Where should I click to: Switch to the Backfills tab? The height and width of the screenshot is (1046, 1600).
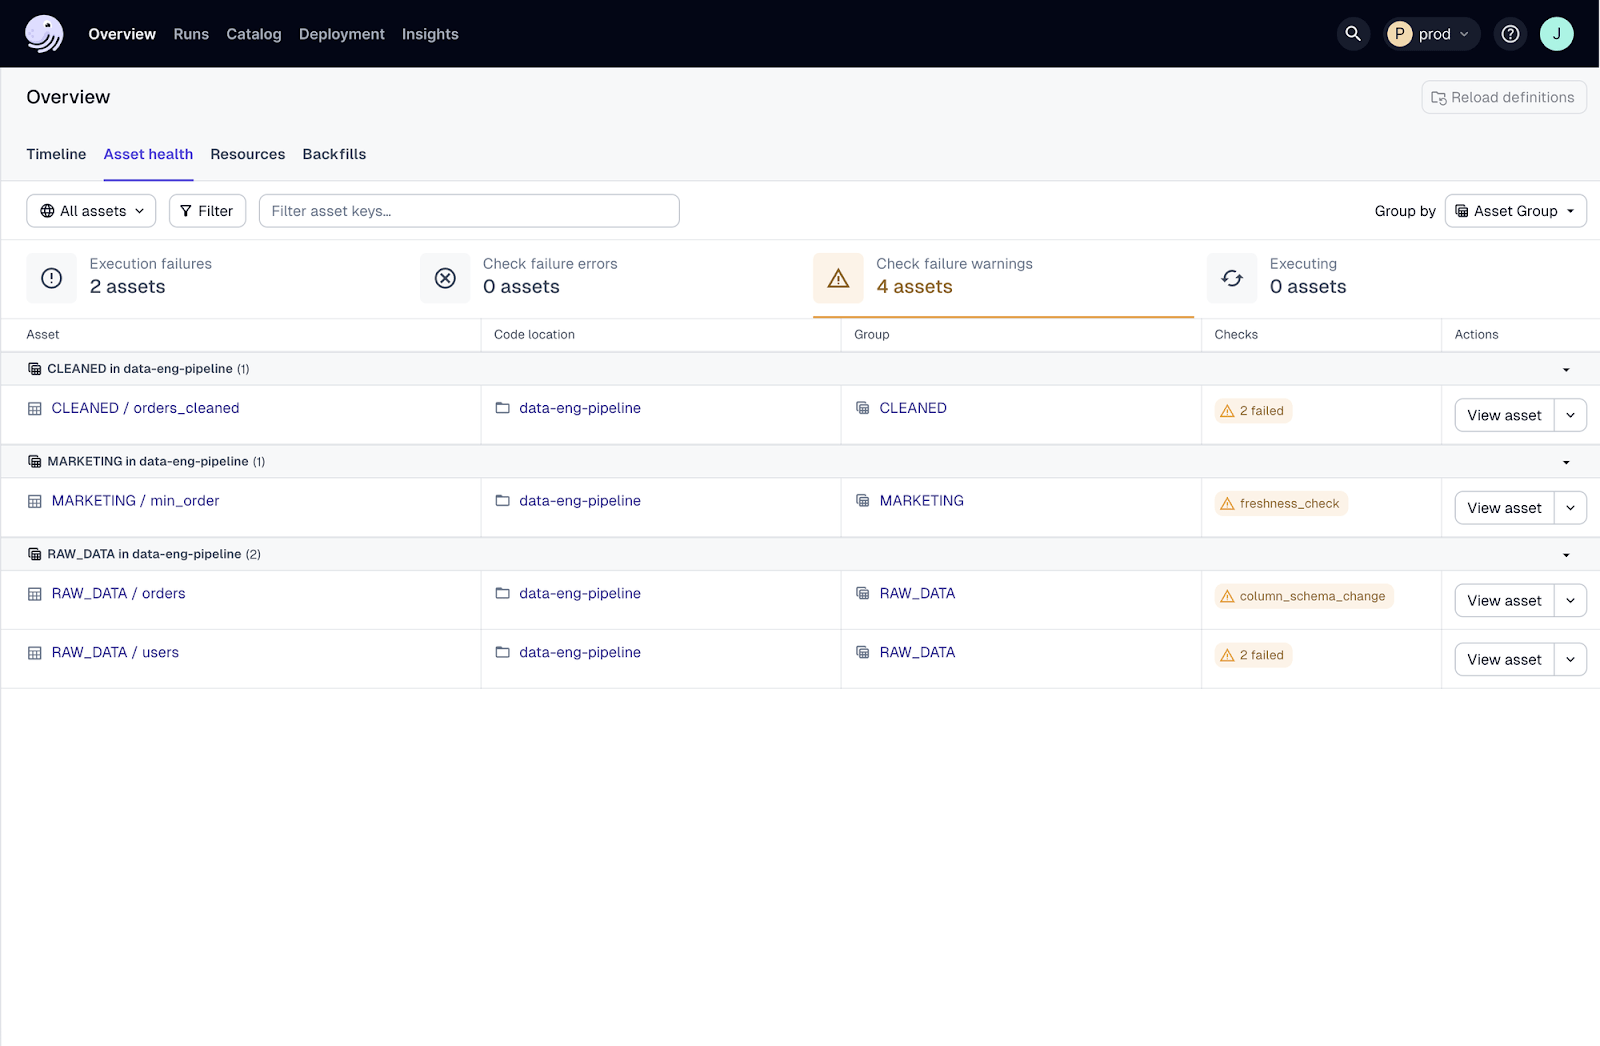click(334, 154)
